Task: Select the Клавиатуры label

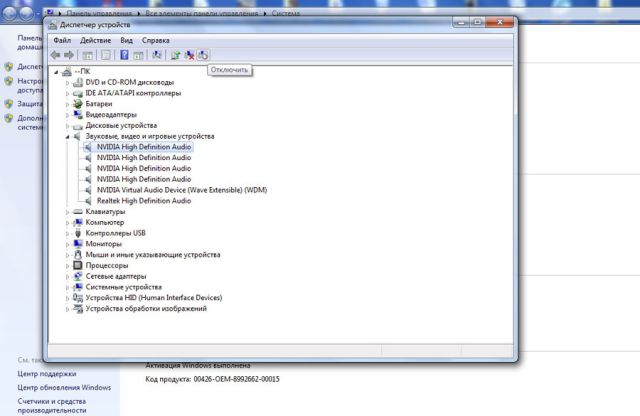Action: pyautogui.click(x=105, y=211)
